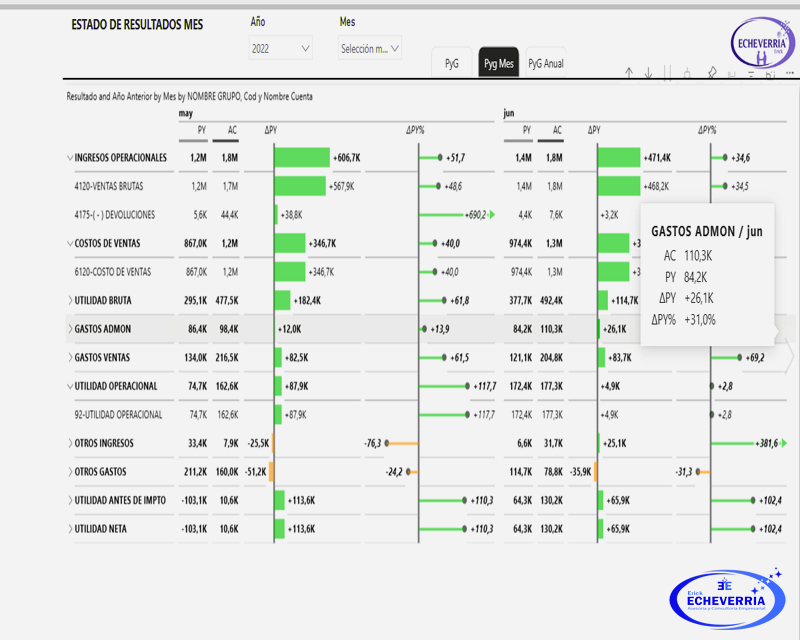
Task: Click the expand all levels fork icon
Action: pos(688,72)
